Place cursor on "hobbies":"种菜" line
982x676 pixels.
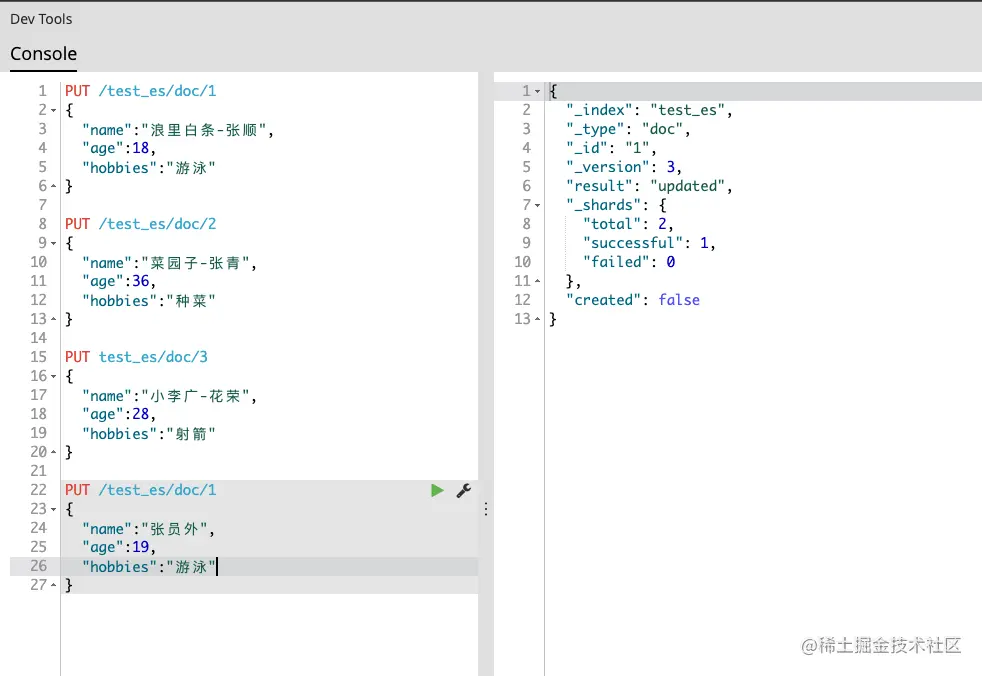tap(148, 301)
